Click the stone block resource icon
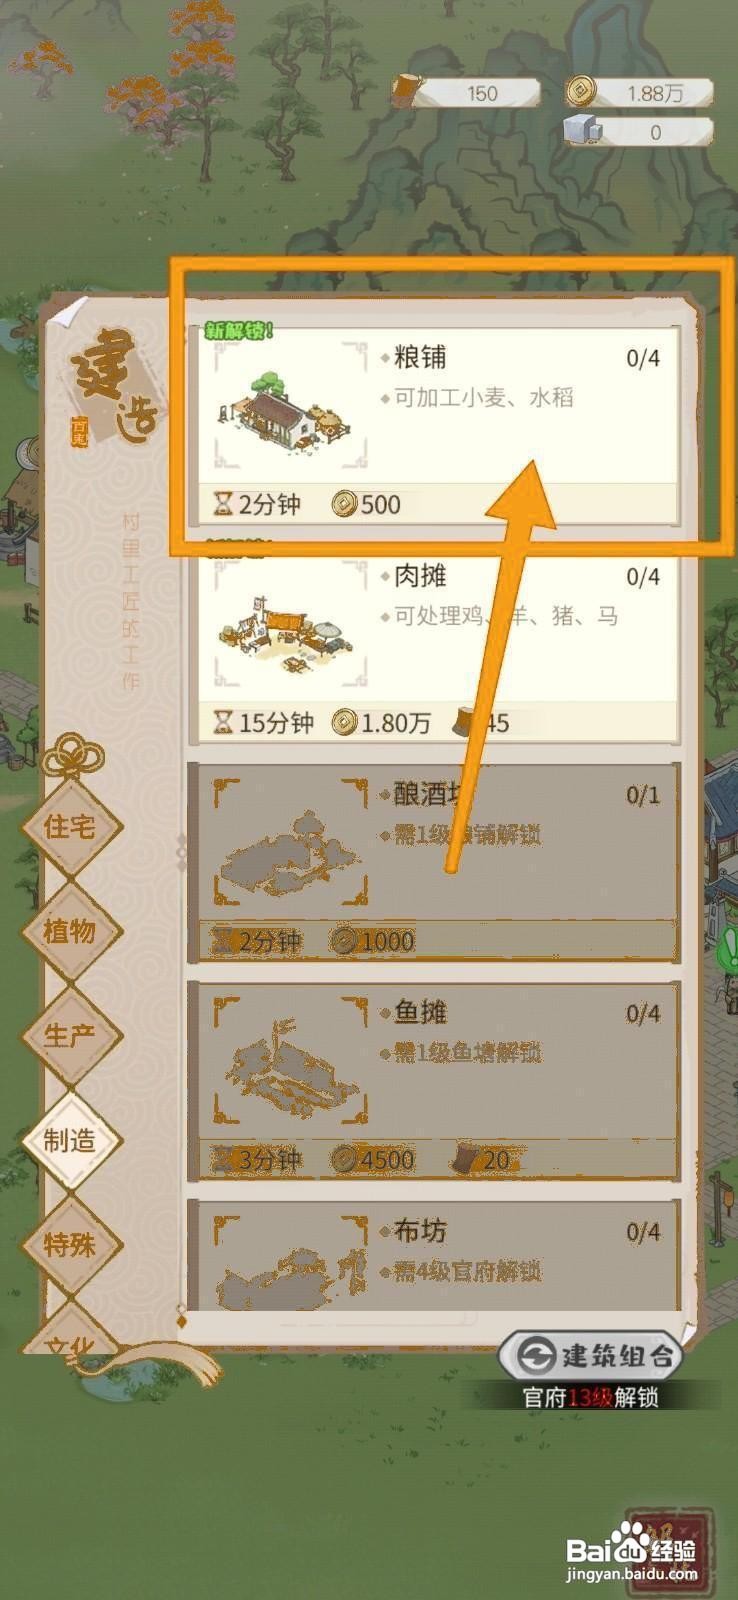The width and height of the screenshot is (738, 1600). [x=580, y=131]
